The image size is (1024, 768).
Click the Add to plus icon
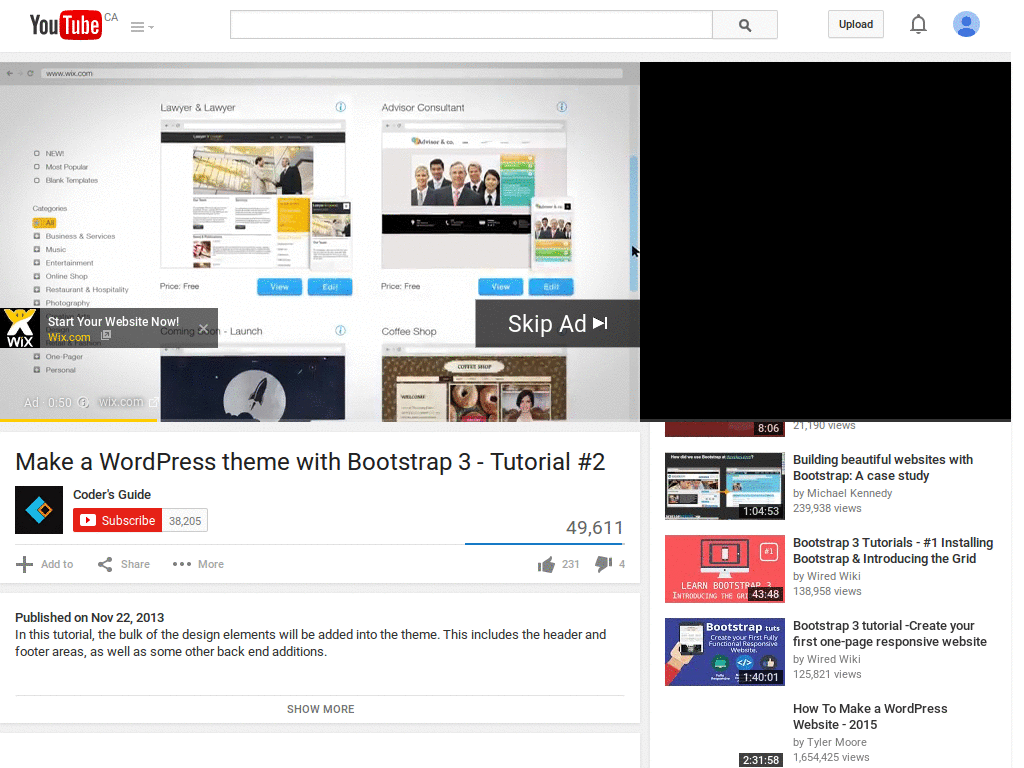(x=24, y=564)
